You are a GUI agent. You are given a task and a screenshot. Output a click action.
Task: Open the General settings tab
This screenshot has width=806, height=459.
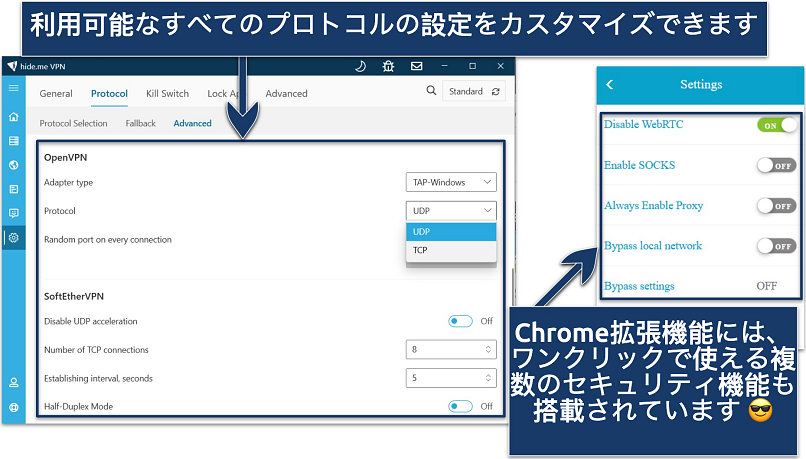click(56, 94)
